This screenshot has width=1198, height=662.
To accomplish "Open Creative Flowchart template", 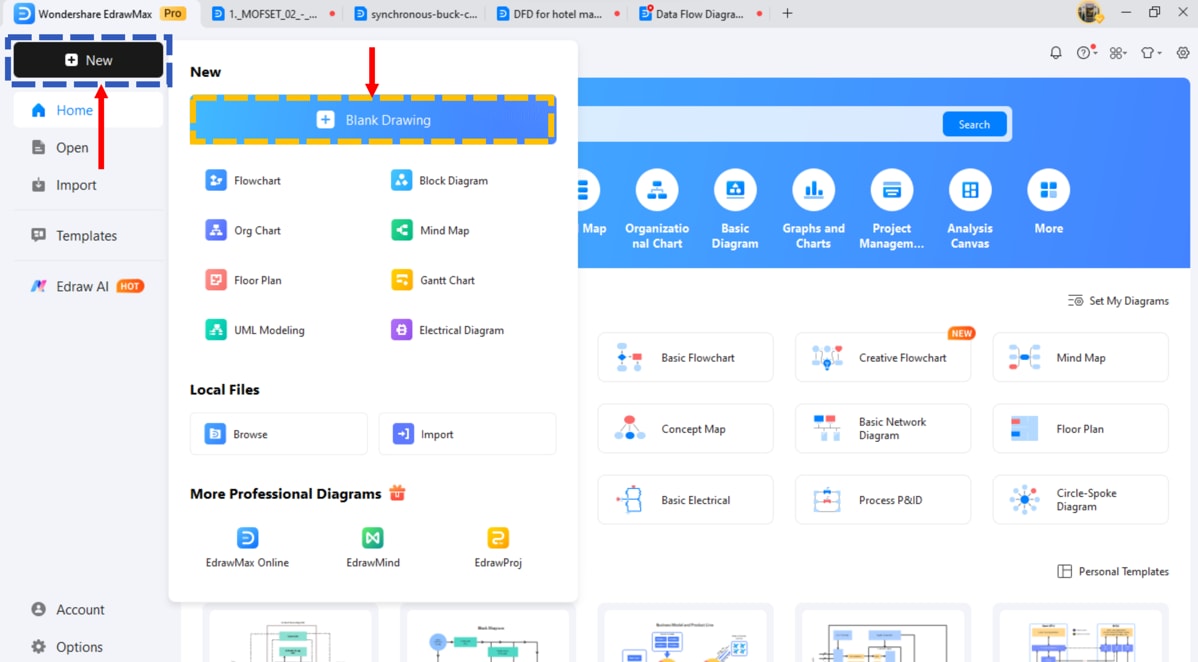I will point(882,357).
